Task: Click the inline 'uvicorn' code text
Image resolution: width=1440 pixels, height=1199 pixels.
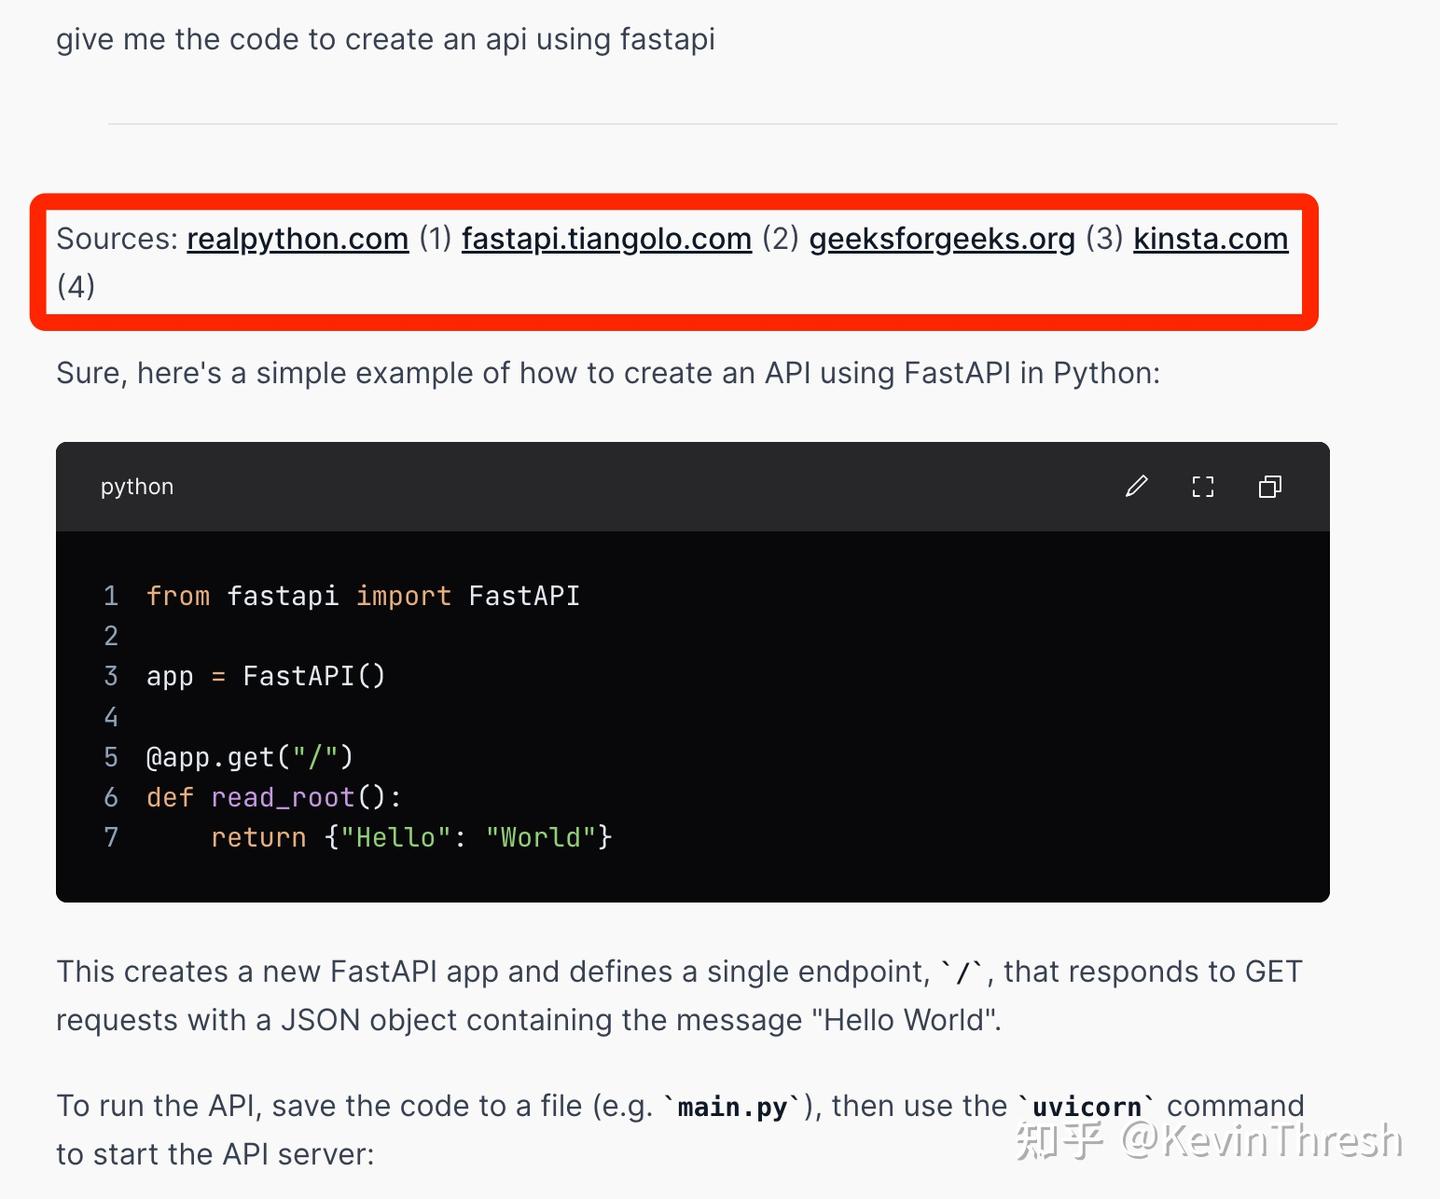Action: click(x=1086, y=1107)
